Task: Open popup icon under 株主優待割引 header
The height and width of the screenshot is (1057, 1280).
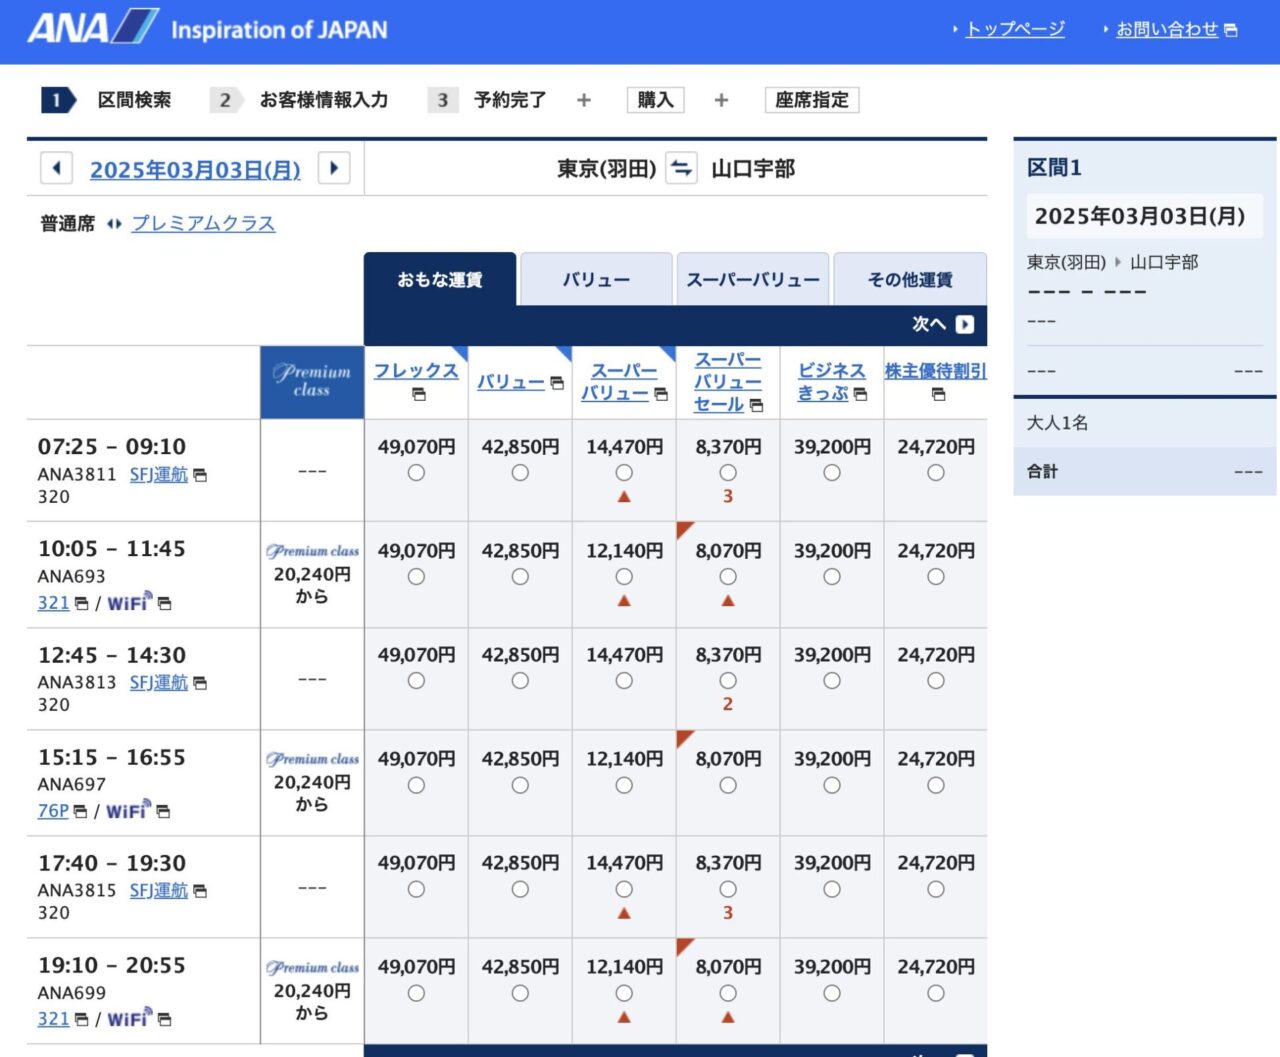Action: pyautogui.click(x=938, y=395)
